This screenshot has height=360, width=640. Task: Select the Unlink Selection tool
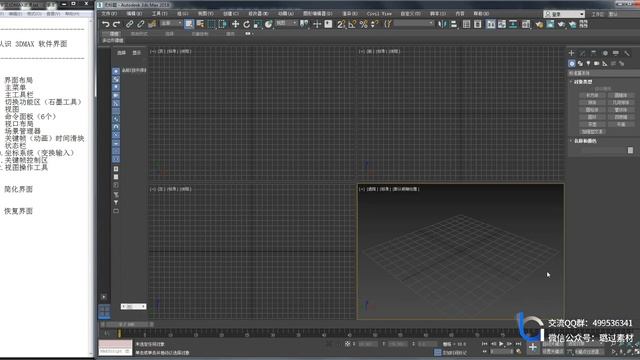(140, 24)
